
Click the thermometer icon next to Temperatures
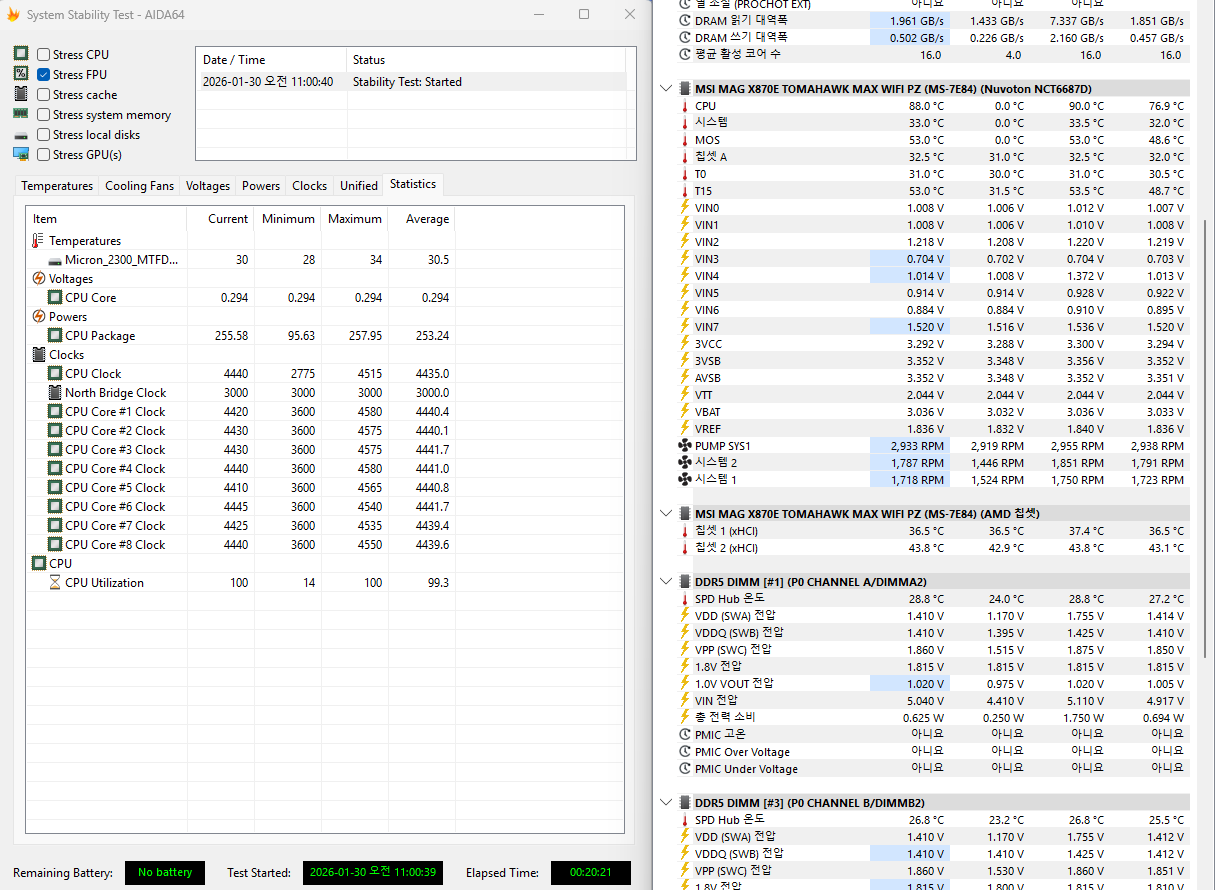tap(38, 241)
